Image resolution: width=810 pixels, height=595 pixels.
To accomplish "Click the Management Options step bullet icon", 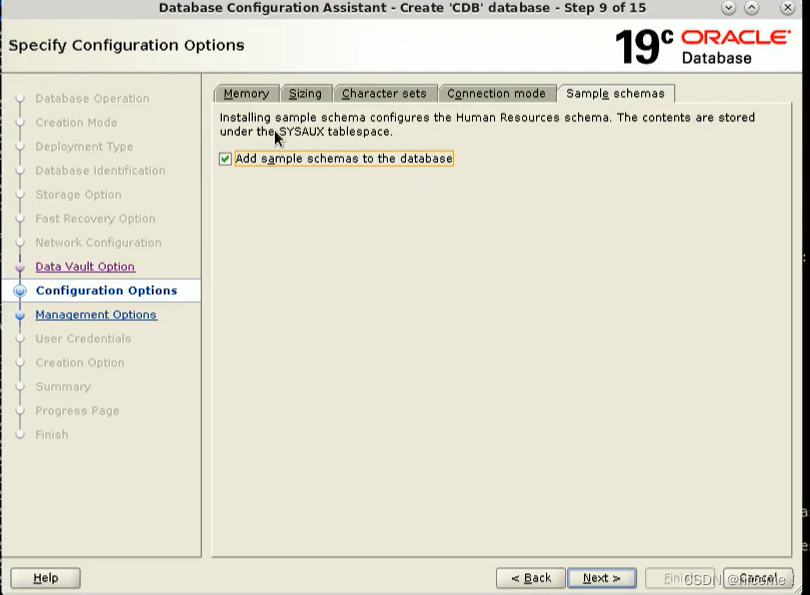I will [x=22, y=314].
